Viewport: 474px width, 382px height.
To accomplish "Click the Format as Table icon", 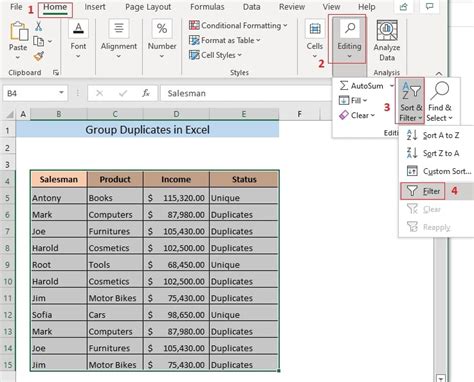I will pyautogui.click(x=194, y=40).
